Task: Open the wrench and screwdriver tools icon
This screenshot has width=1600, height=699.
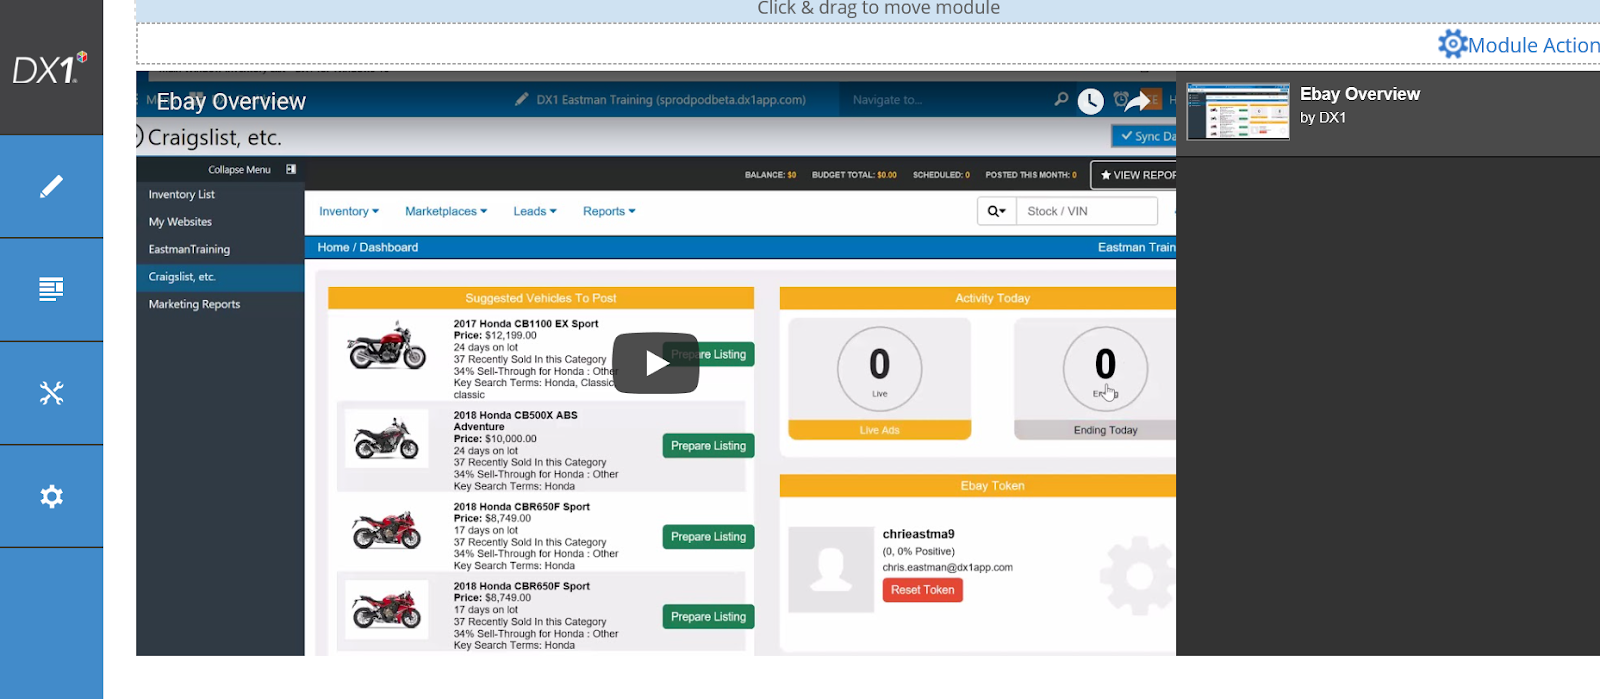Action: pos(51,393)
